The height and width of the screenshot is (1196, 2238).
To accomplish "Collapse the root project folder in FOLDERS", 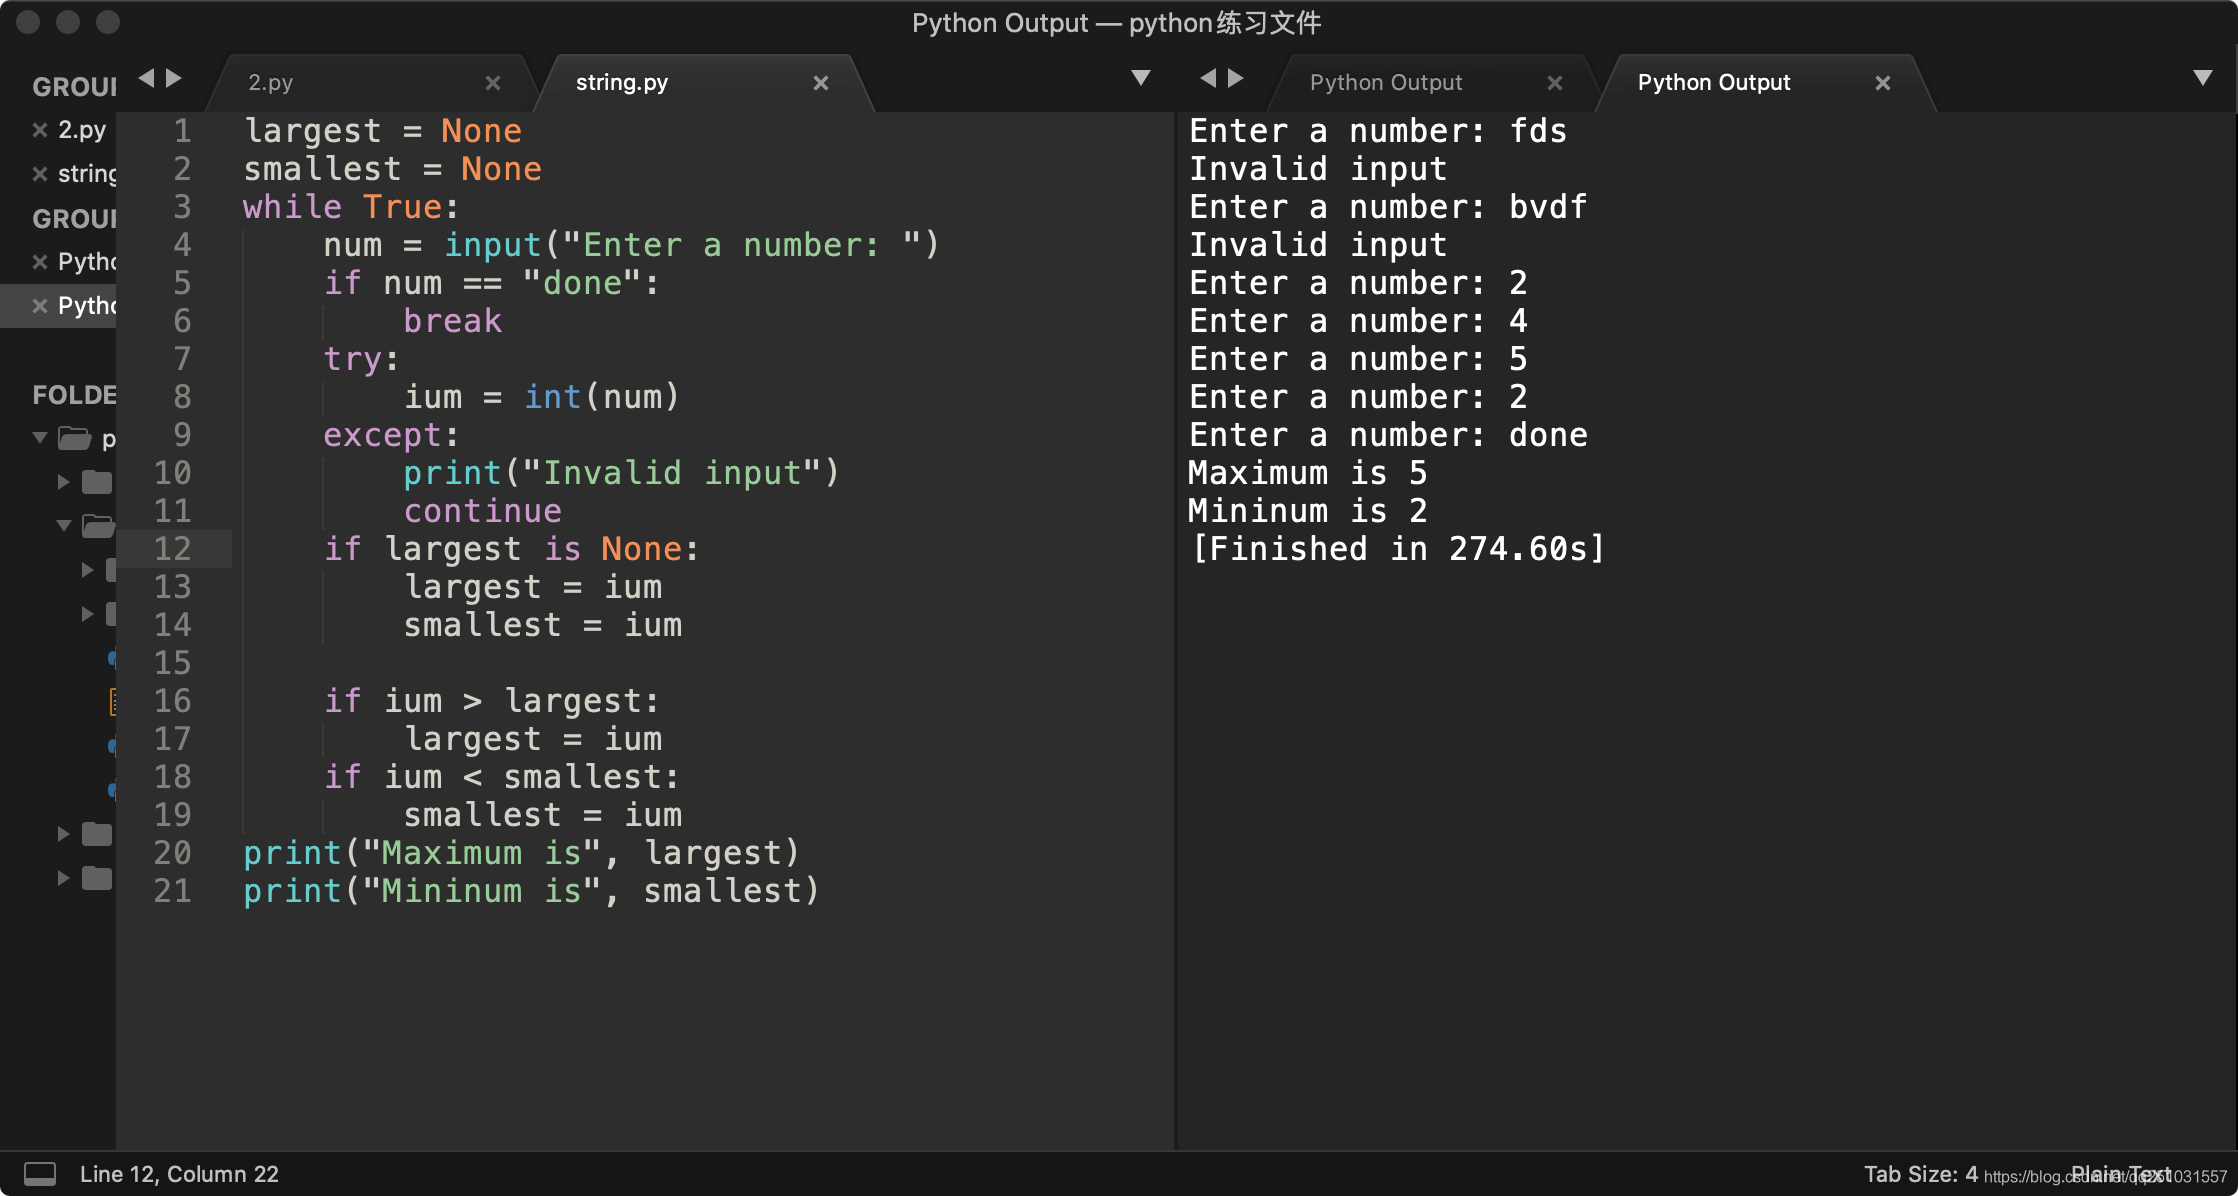I will pyautogui.click(x=39, y=438).
